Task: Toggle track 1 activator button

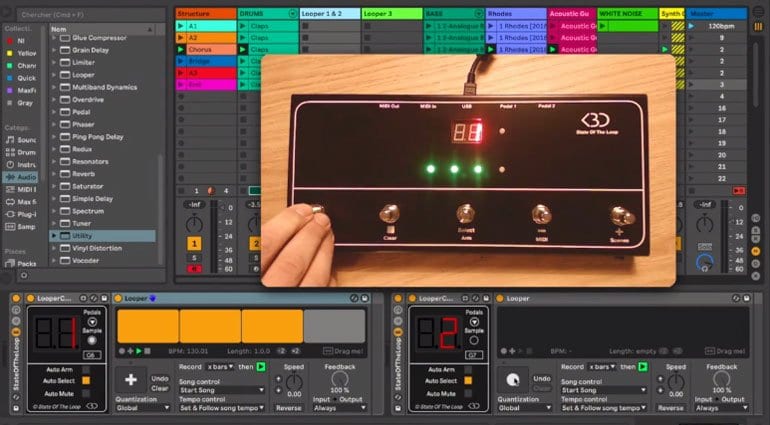Action: click(194, 243)
